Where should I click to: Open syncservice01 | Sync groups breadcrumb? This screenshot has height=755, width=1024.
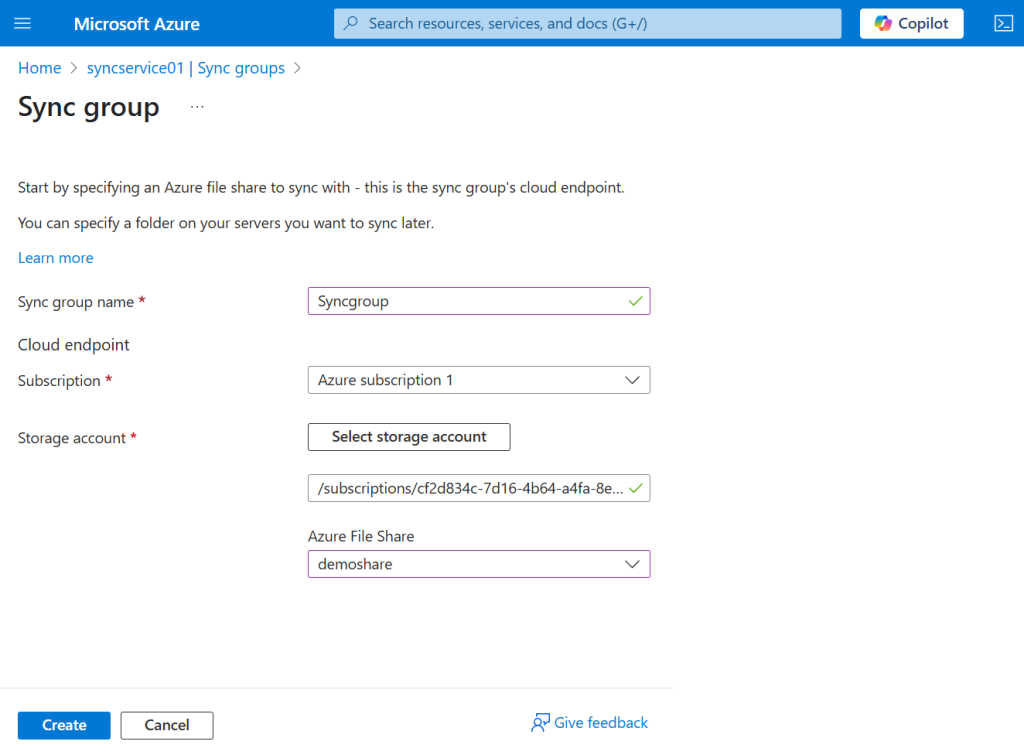tap(185, 68)
